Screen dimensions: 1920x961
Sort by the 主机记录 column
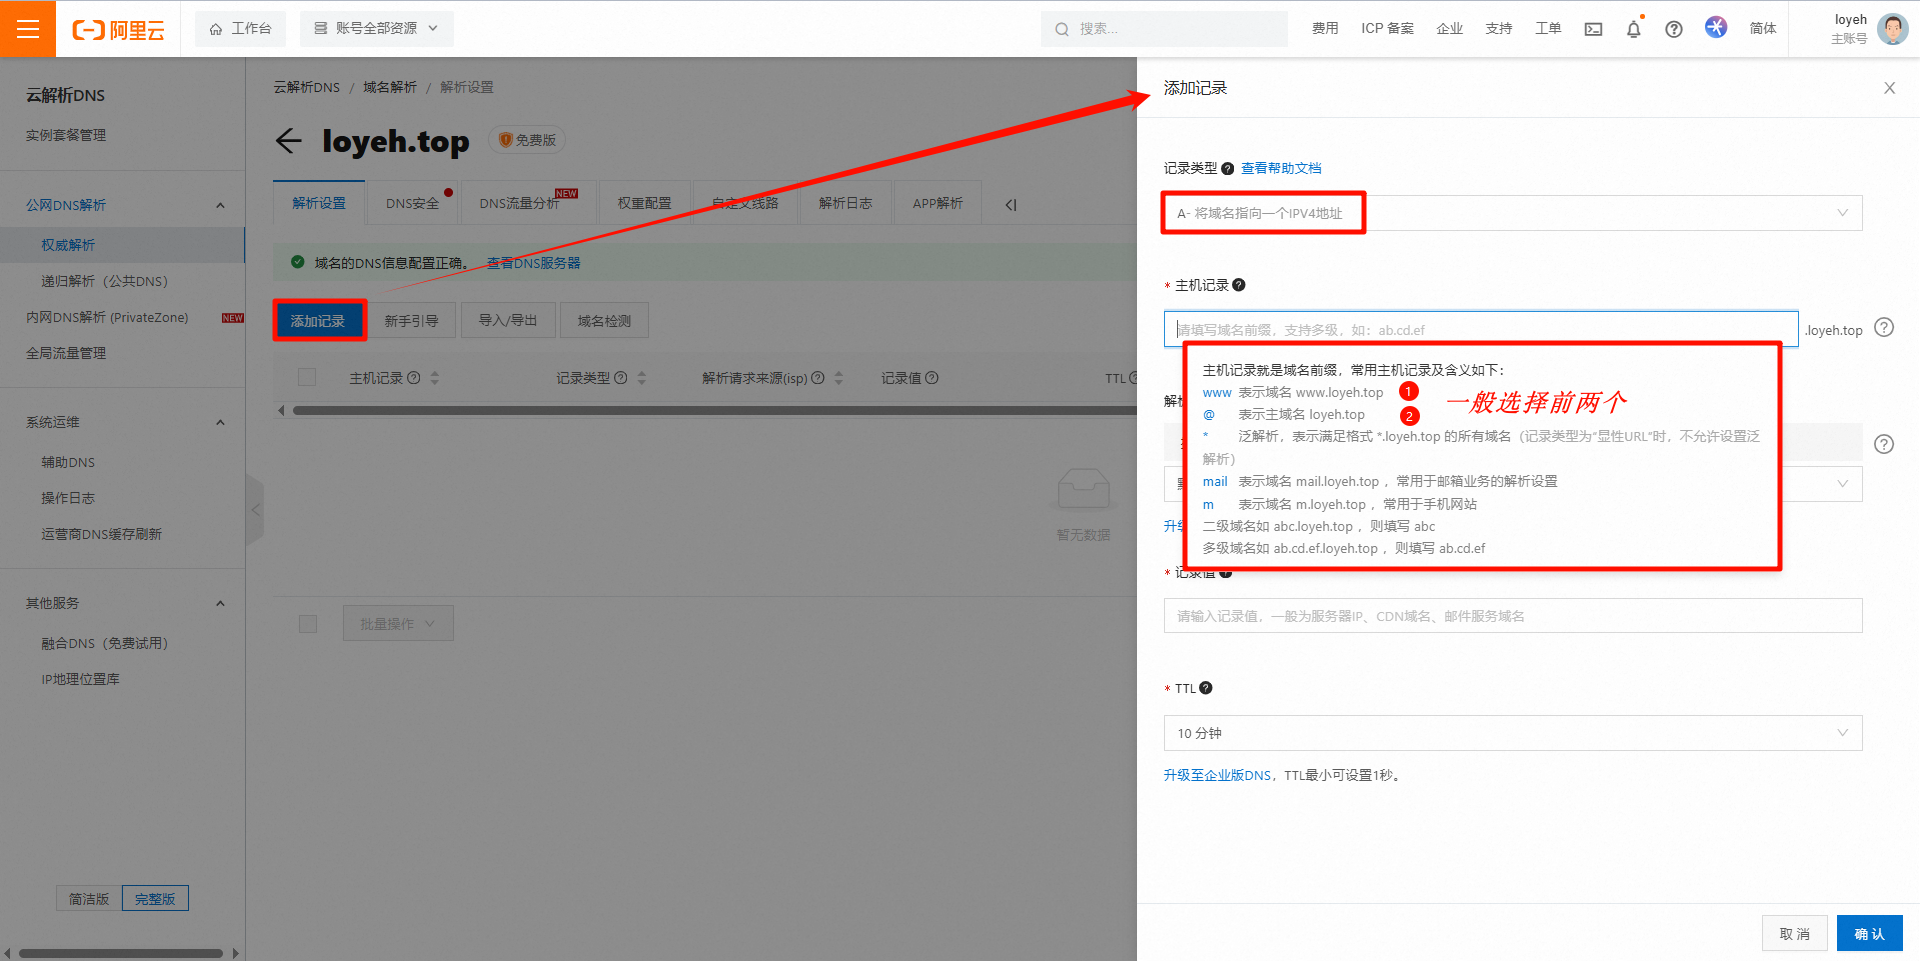tap(435, 378)
